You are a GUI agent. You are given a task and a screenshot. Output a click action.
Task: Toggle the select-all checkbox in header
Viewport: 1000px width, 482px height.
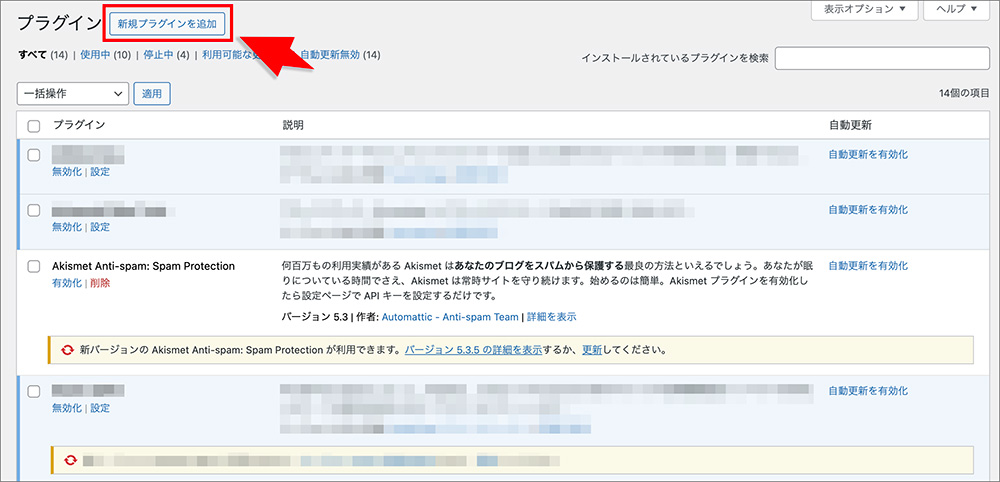point(34,126)
